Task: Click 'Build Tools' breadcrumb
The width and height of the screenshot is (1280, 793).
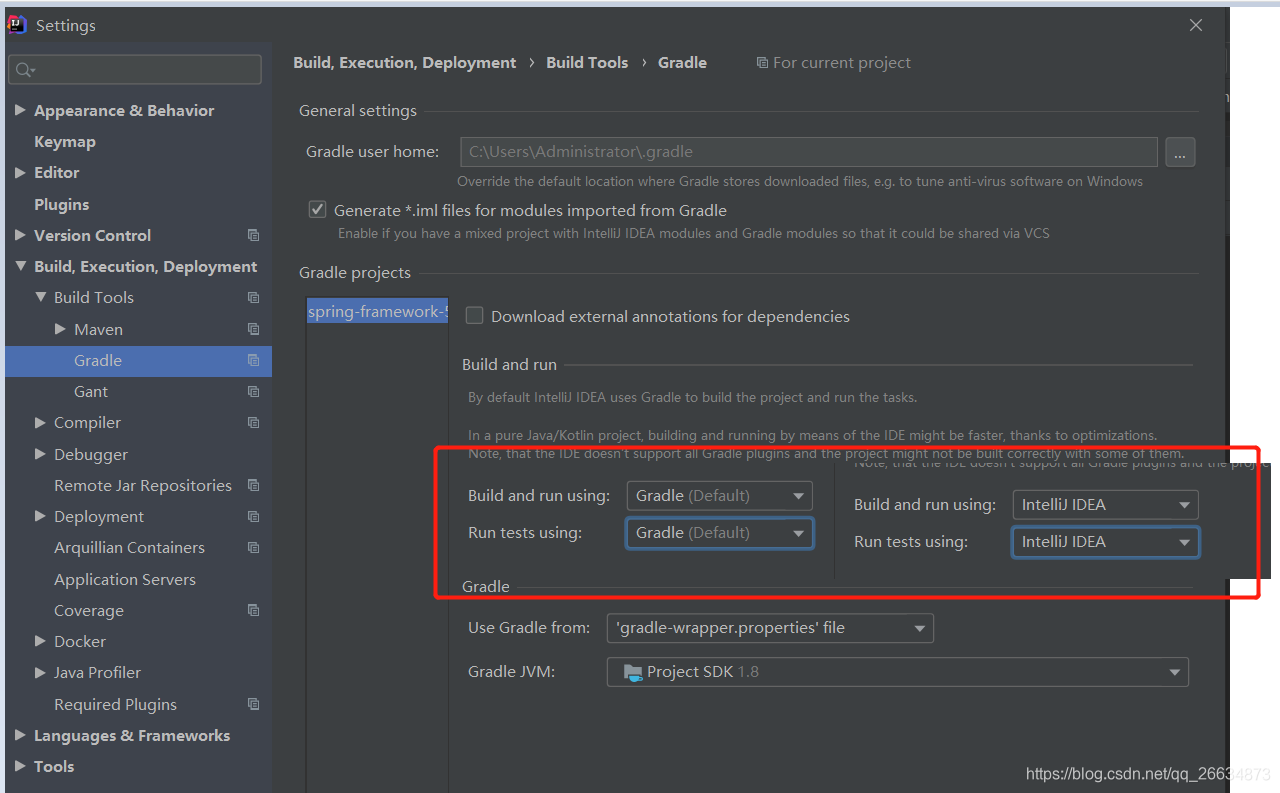Action: coord(587,62)
